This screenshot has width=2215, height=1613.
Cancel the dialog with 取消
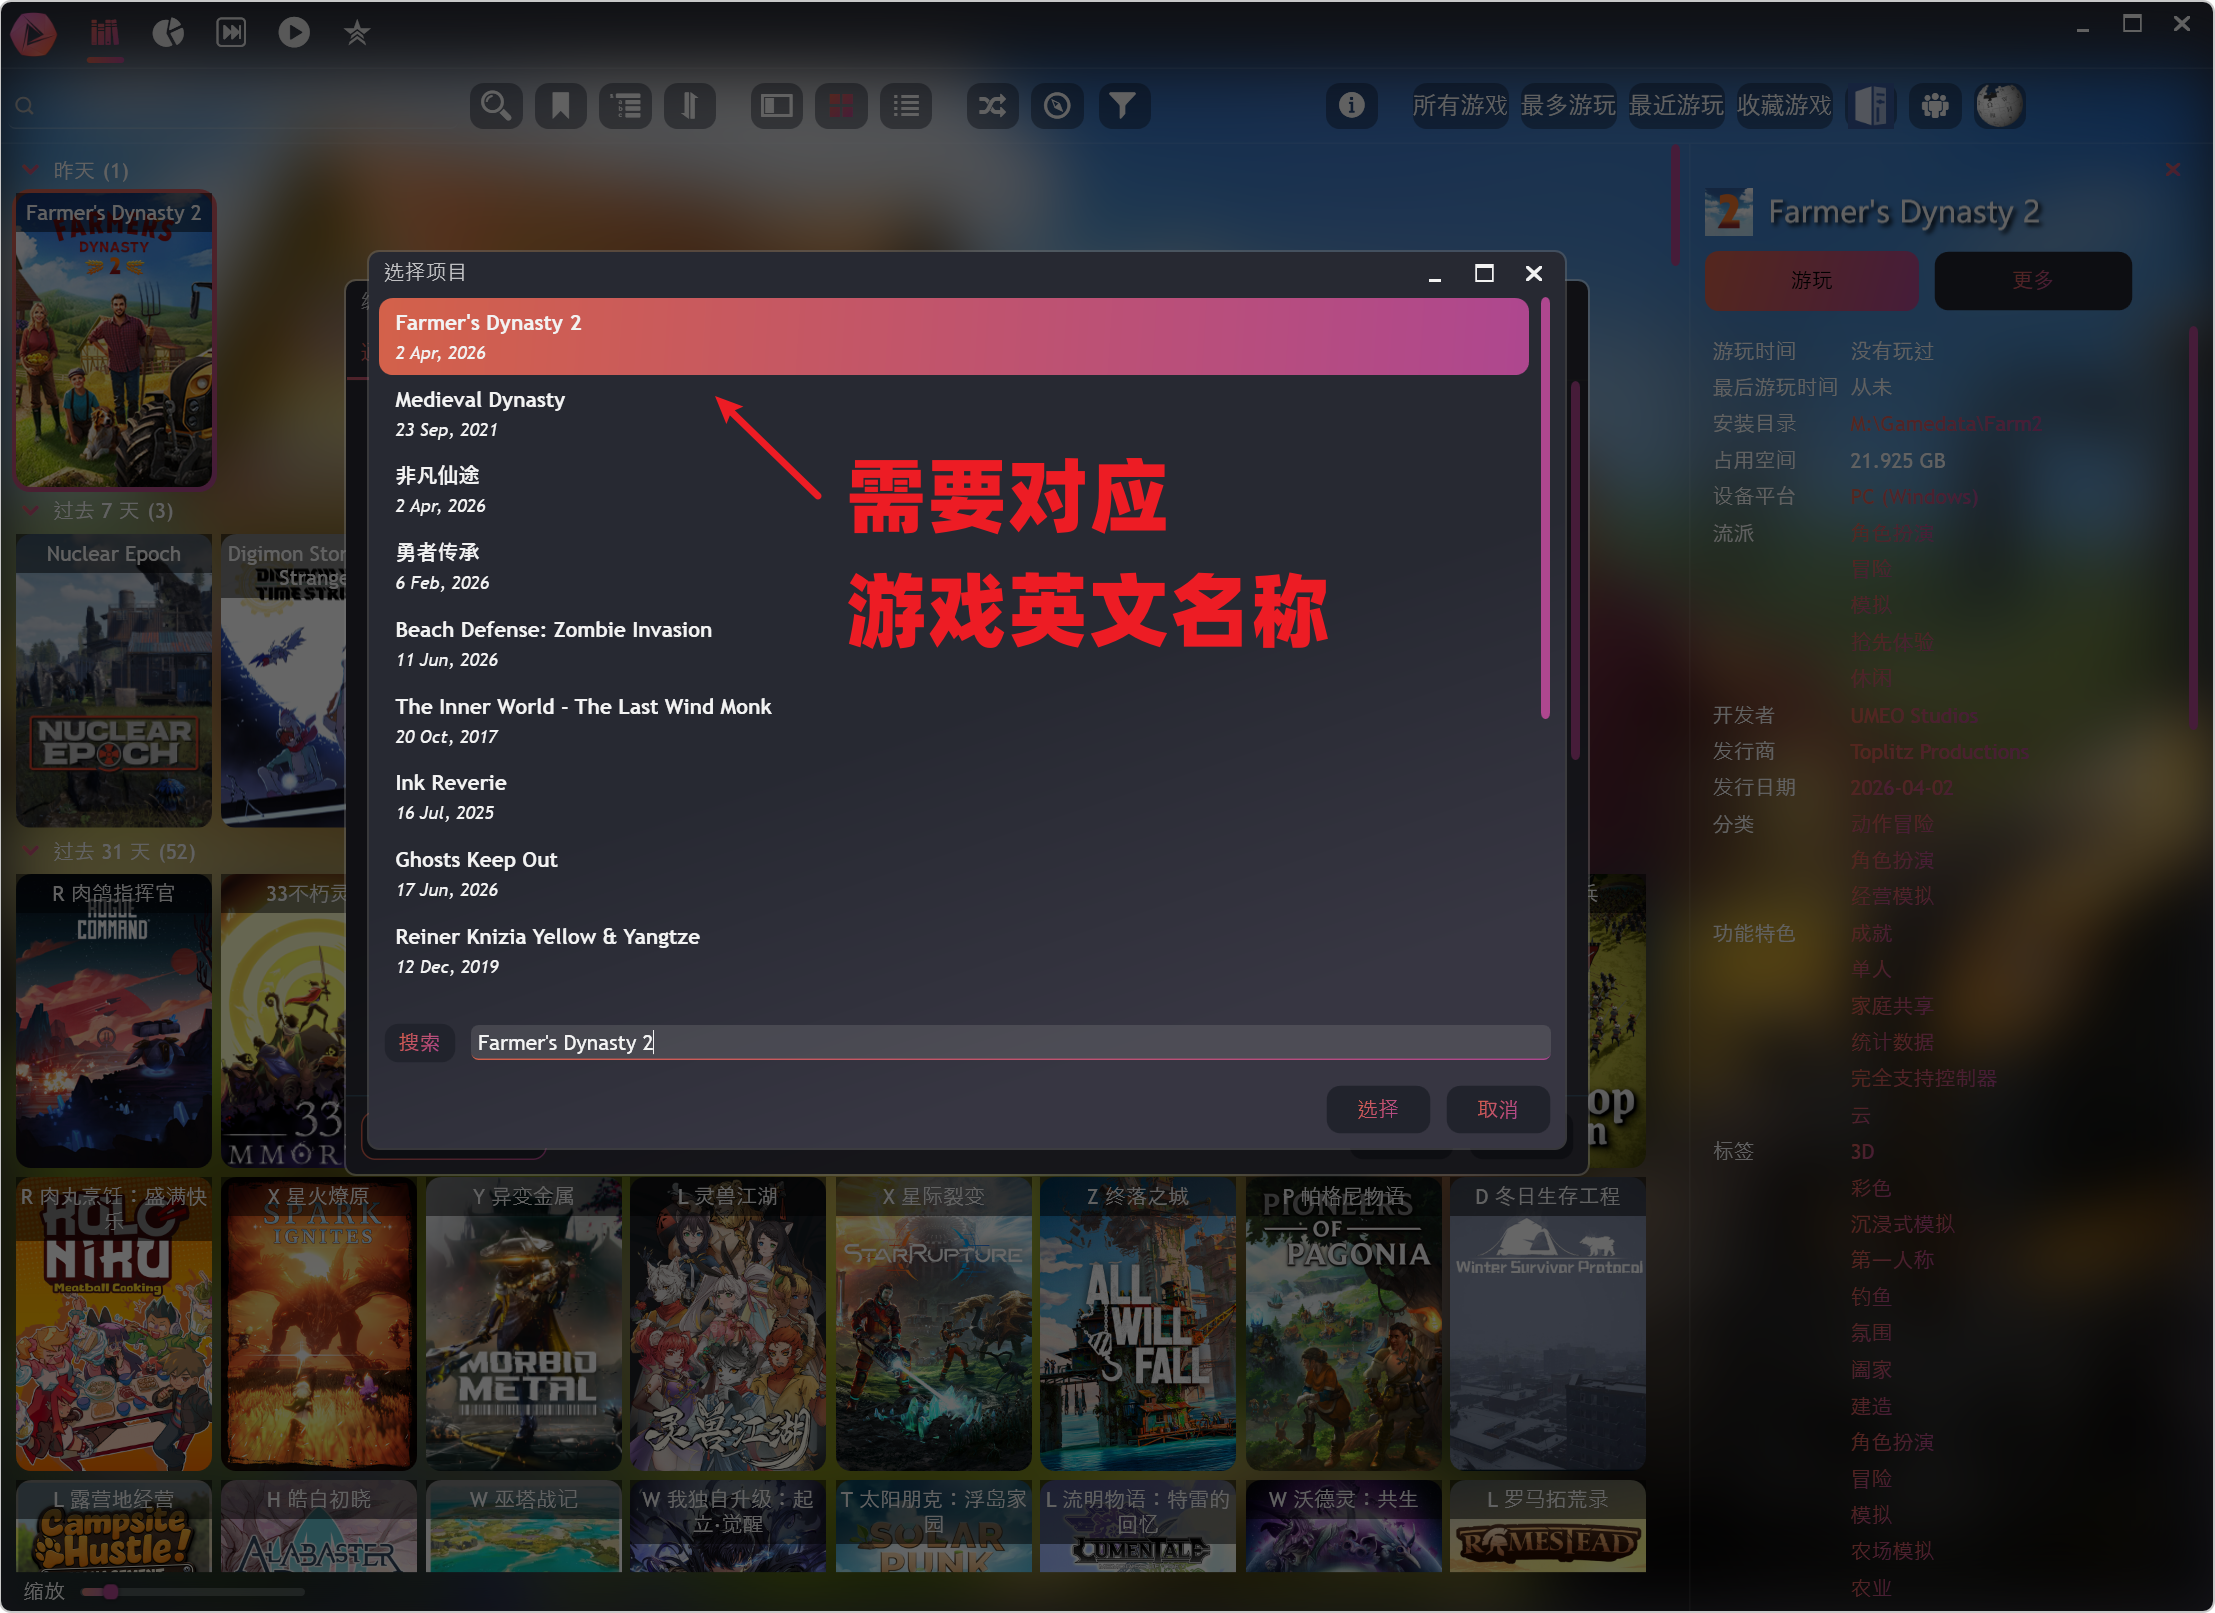[x=1498, y=1109]
